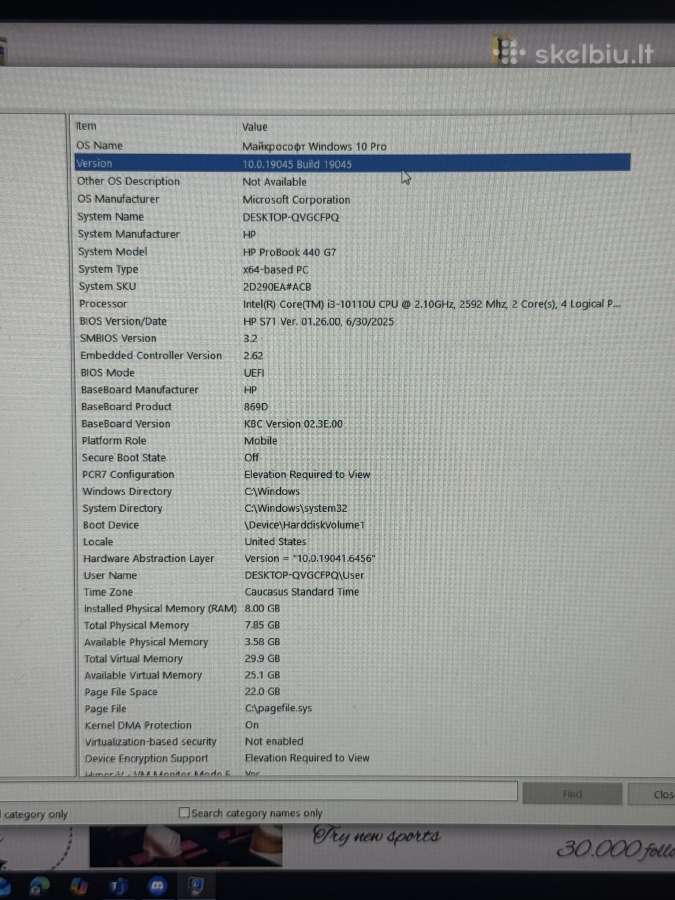This screenshot has width=675, height=900.
Task: Click the '7.85 GB' total memory value
Action: point(262,624)
